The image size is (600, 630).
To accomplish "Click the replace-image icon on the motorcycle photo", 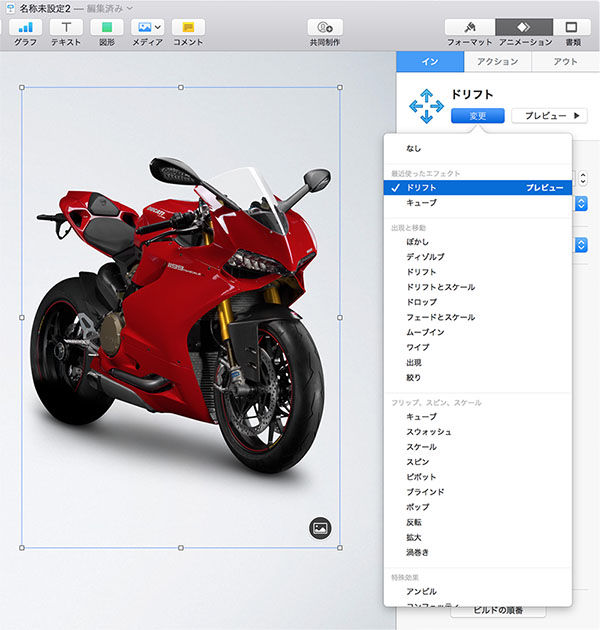I will pyautogui.click(x=320, y=528).
